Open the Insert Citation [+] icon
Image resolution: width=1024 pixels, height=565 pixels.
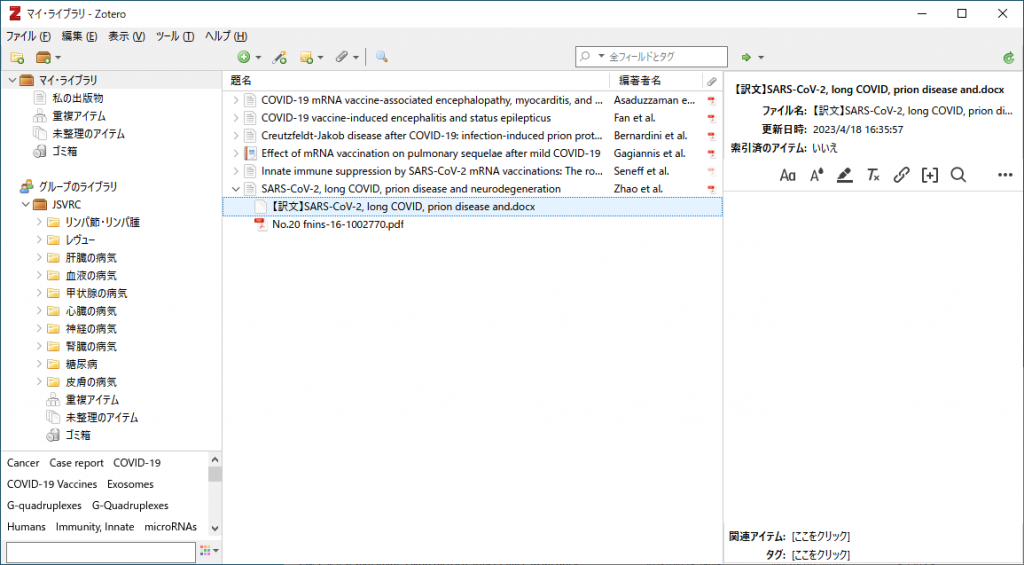click(x=929, y=175)
